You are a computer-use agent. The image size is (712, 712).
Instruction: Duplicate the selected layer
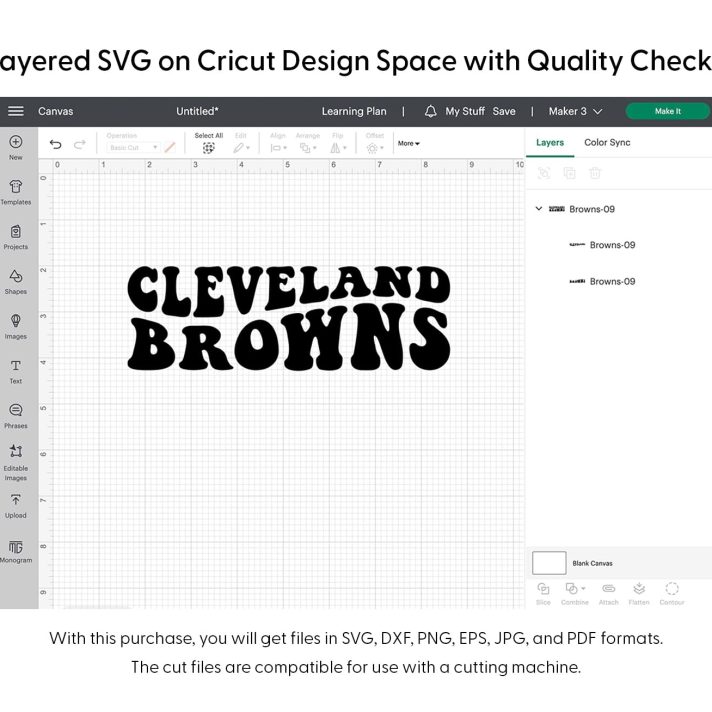tap(569, 173)
